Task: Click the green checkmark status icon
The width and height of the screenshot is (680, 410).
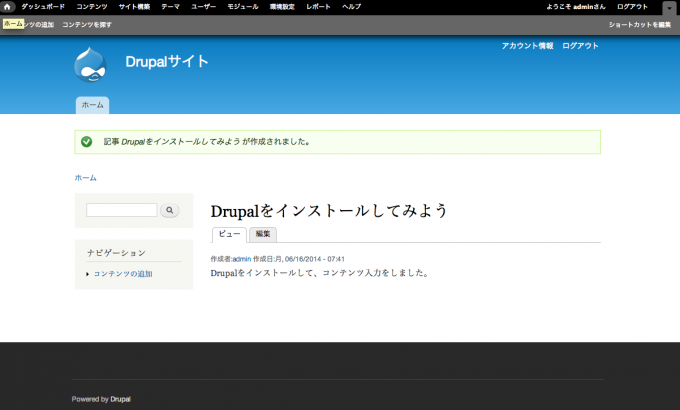Action: click(x=87, y=142)
